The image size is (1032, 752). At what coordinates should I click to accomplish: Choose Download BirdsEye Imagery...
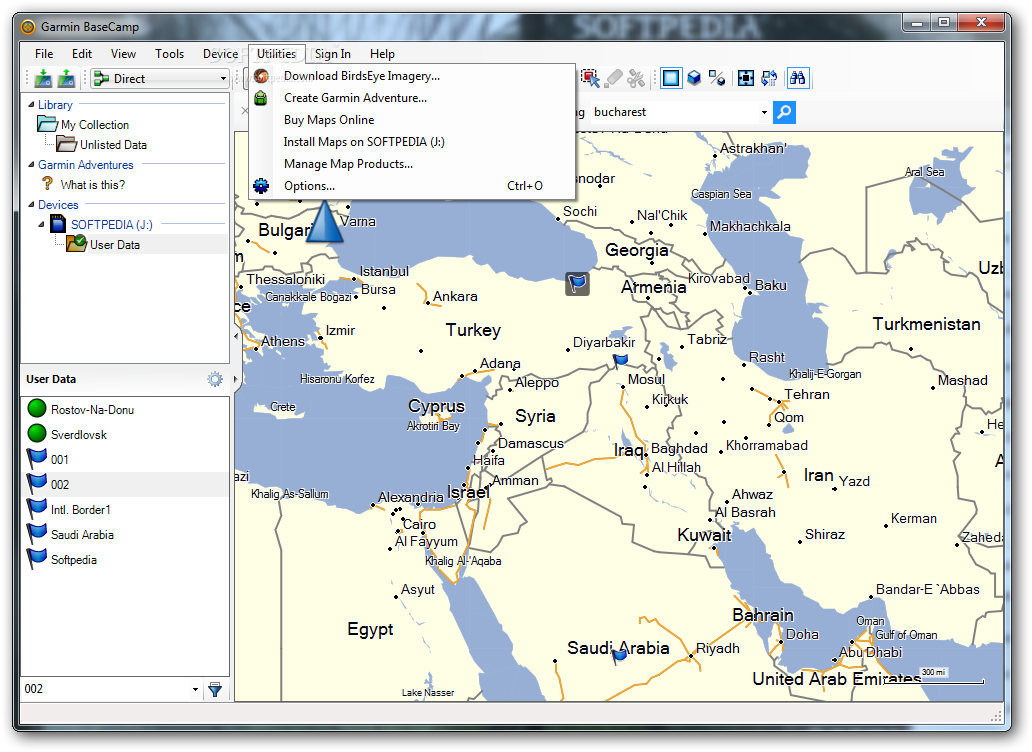point(411,76)
